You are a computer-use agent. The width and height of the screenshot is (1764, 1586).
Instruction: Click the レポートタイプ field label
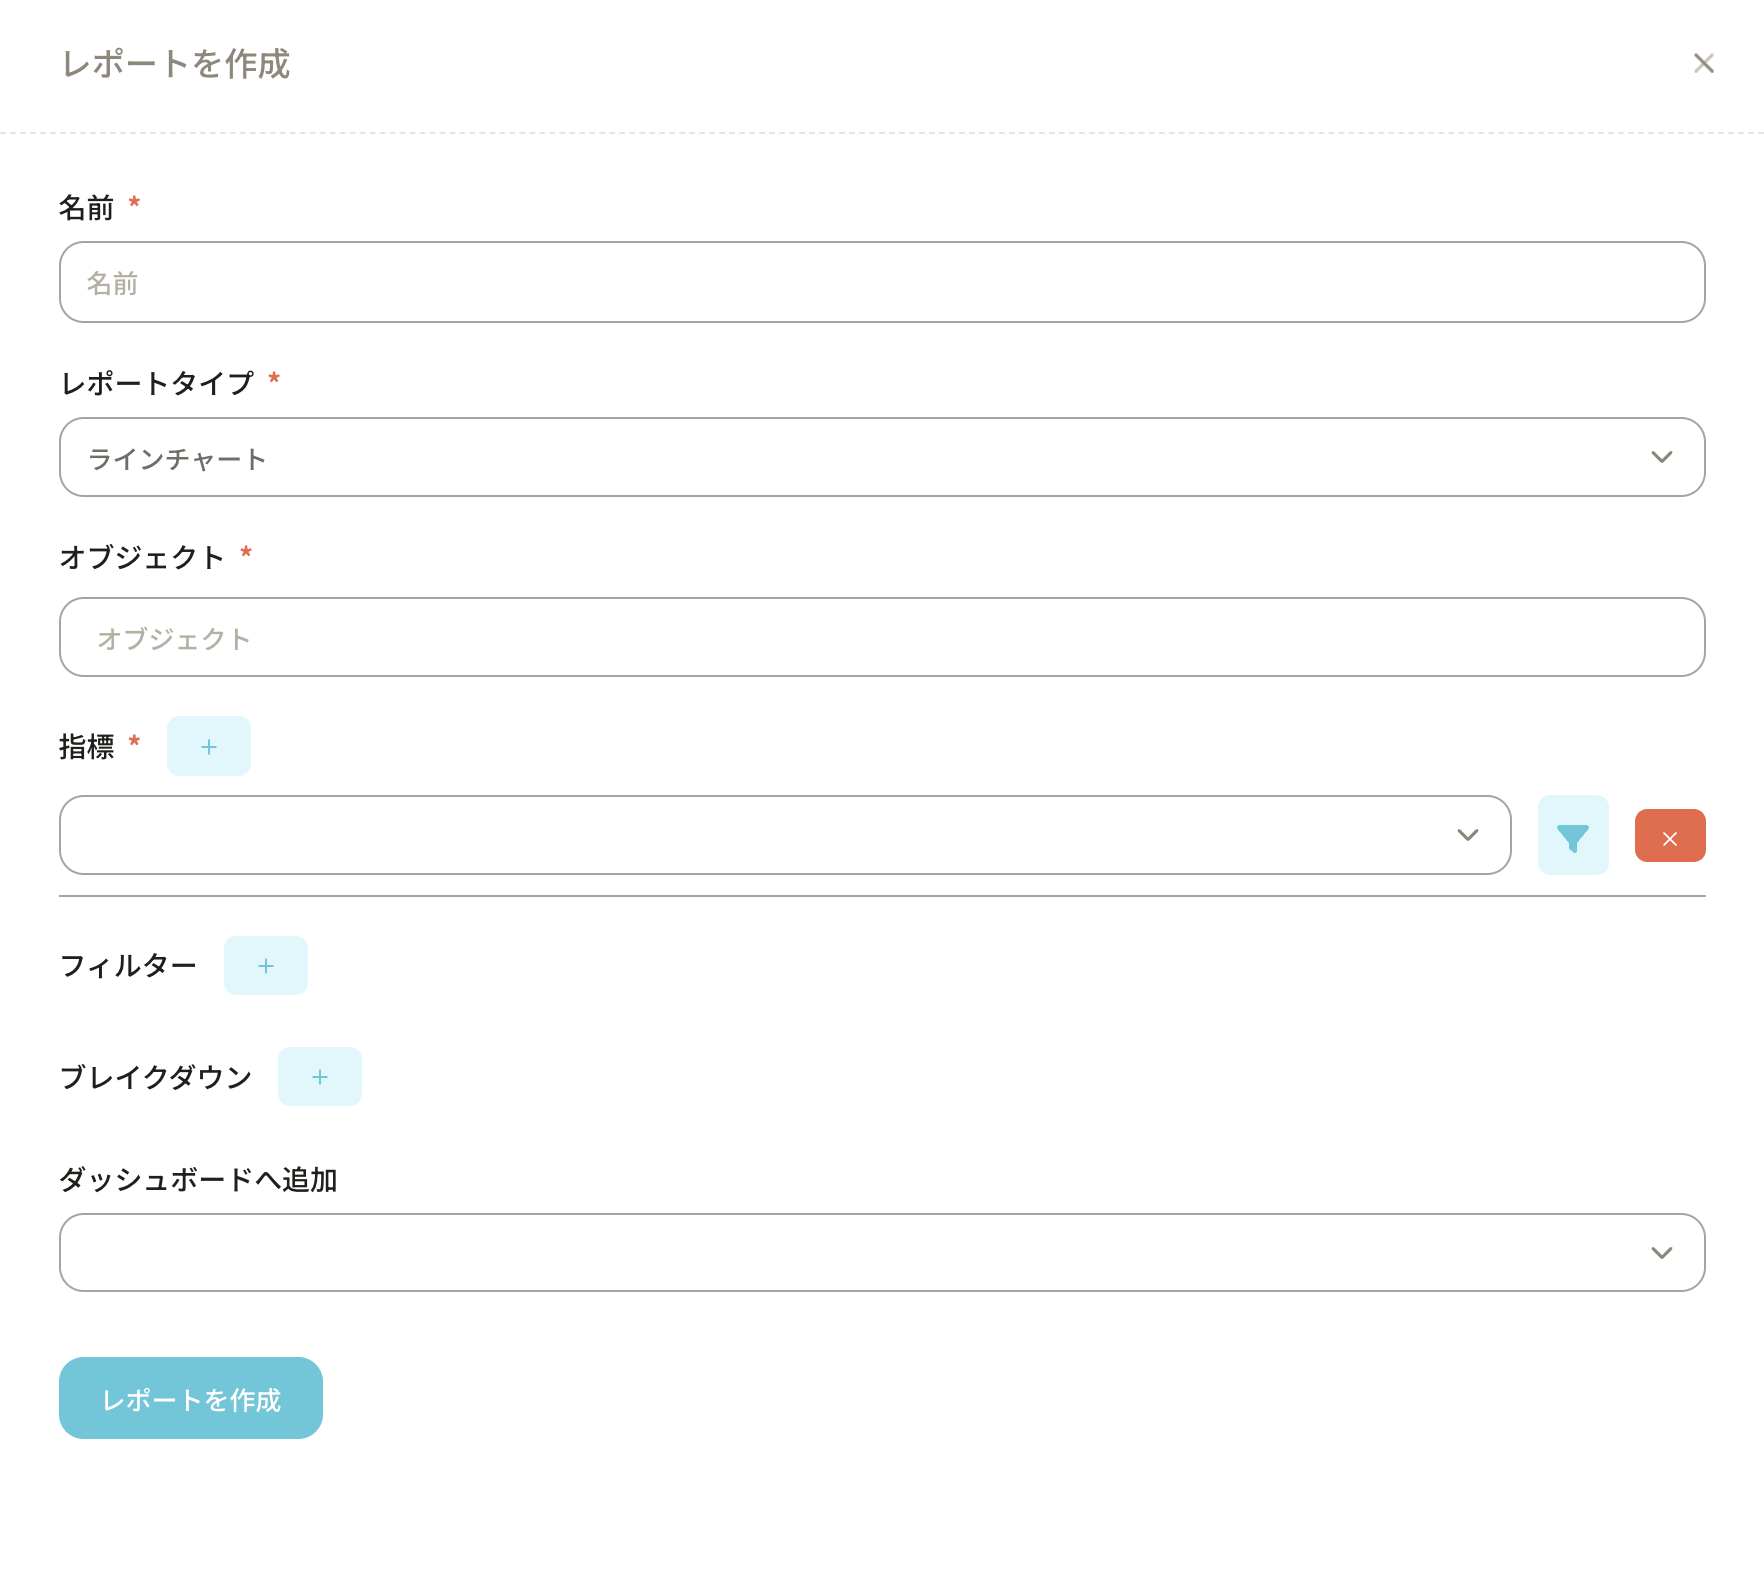(157, 383)
